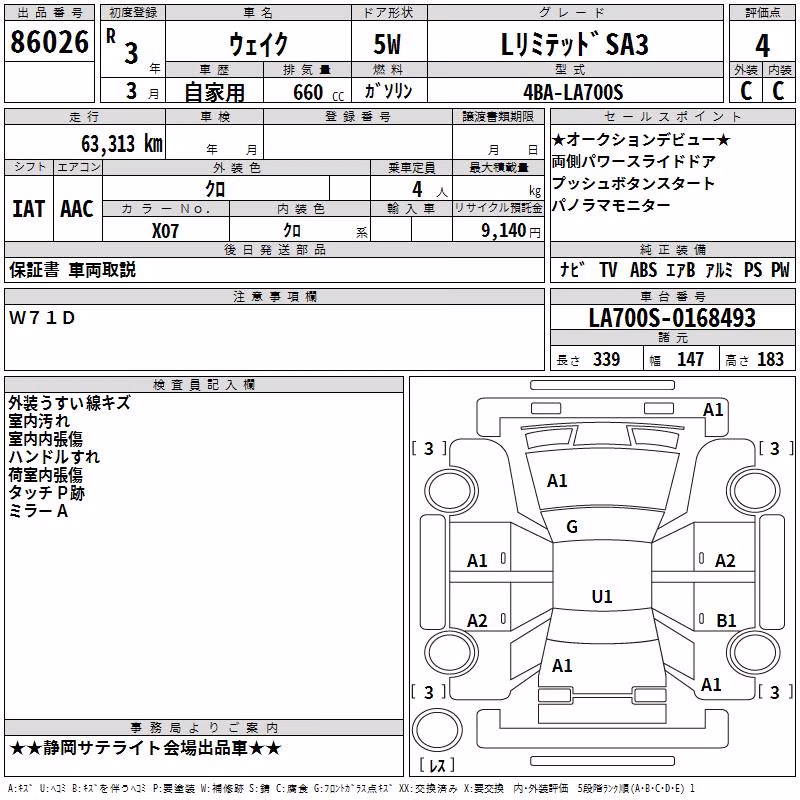
Task: Select プッシュボタンスタート line
Action: click(633, 183)
